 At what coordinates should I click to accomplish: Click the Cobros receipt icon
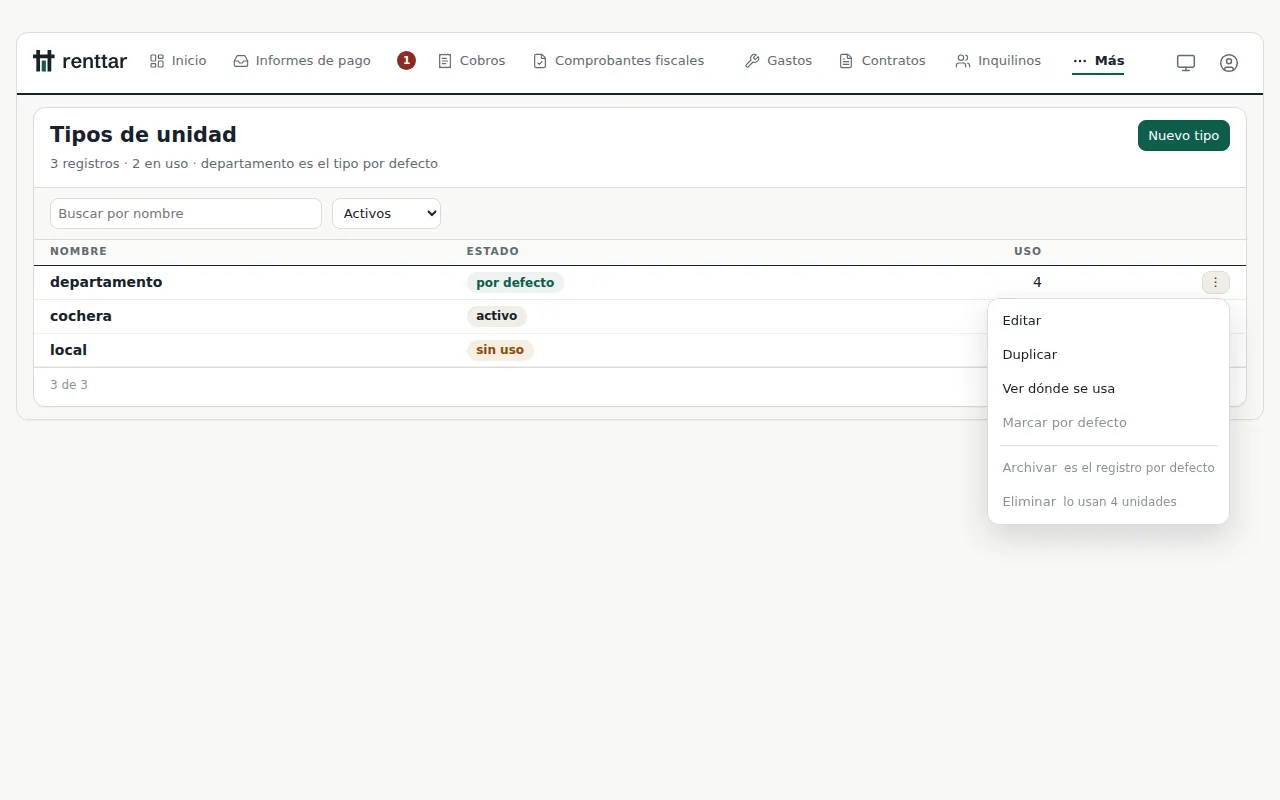click(x=445, y=61)
